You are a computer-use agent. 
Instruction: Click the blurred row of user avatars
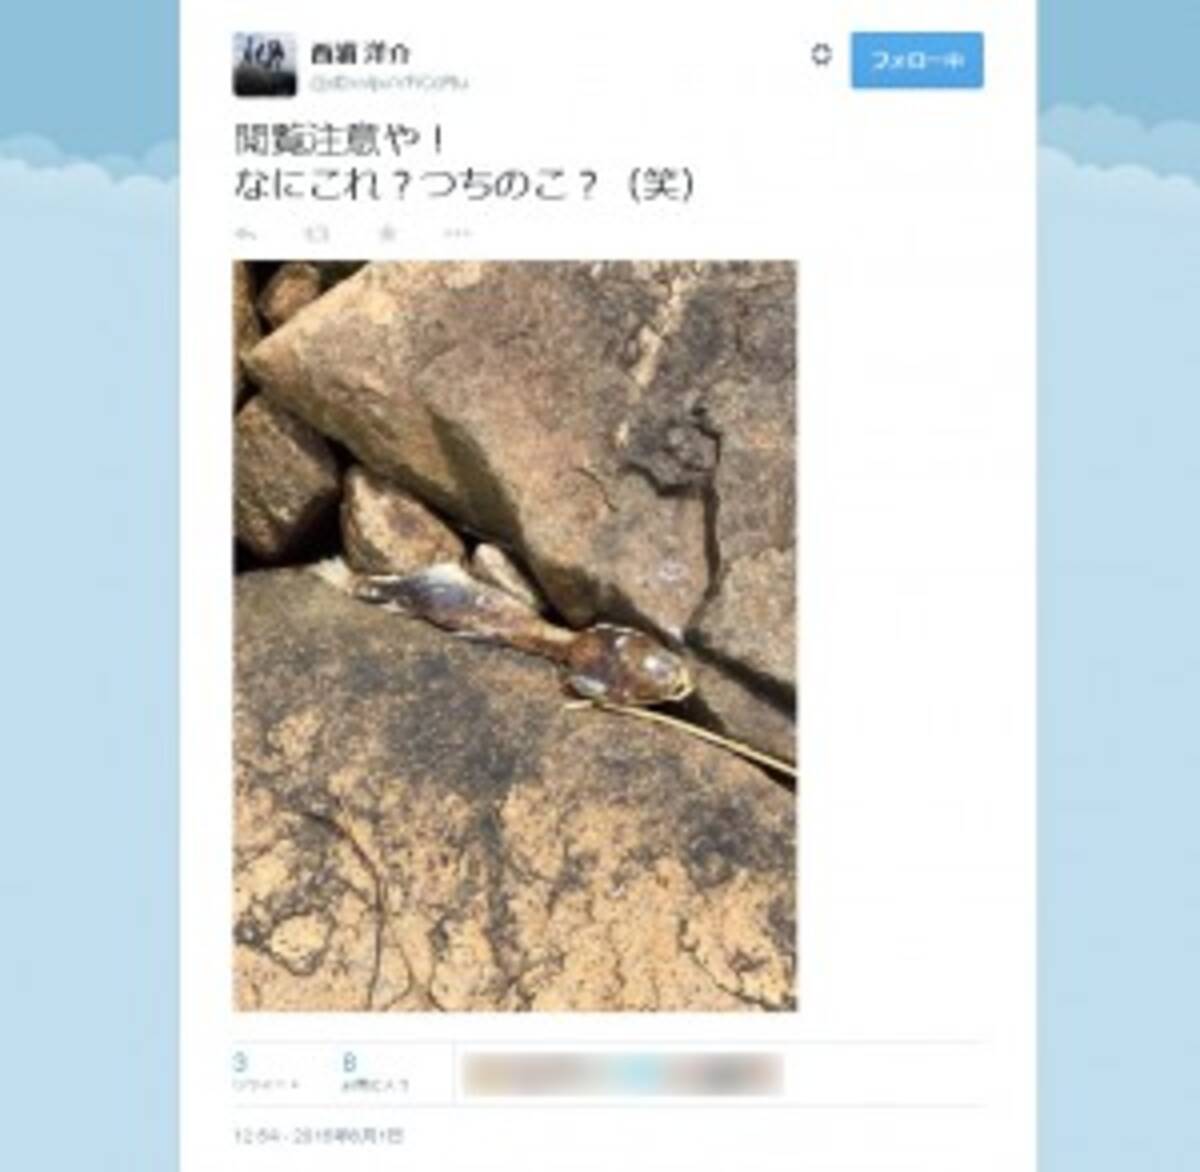point(623,1074)
